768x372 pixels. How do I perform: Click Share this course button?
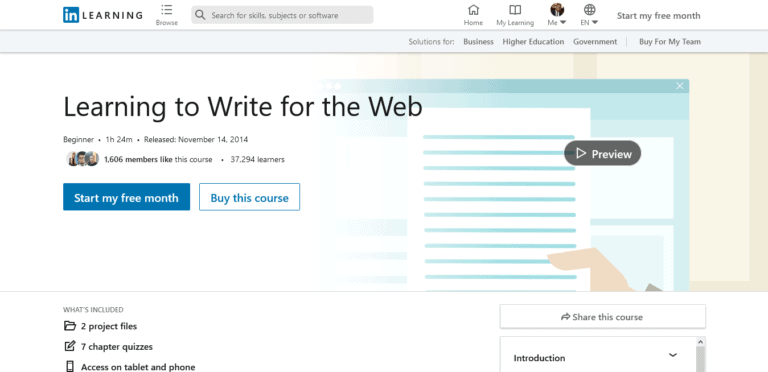[x=602, y=317]
